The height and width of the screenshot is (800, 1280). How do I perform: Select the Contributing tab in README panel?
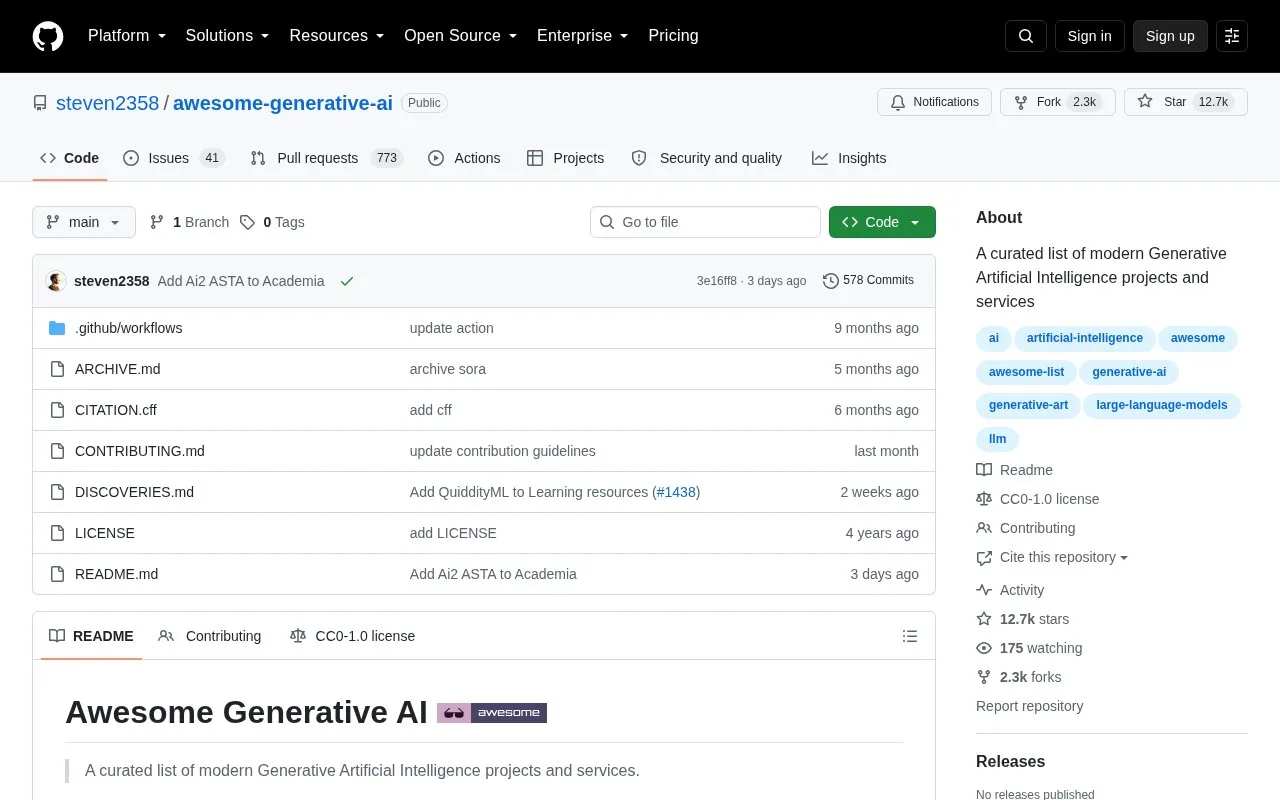coord(210,636)
